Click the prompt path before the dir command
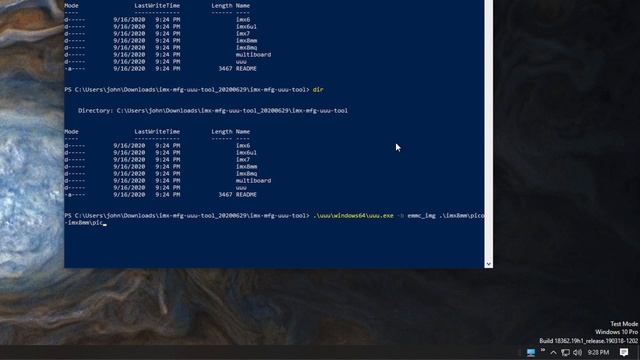The image size is (640, 360). [187, 89]
